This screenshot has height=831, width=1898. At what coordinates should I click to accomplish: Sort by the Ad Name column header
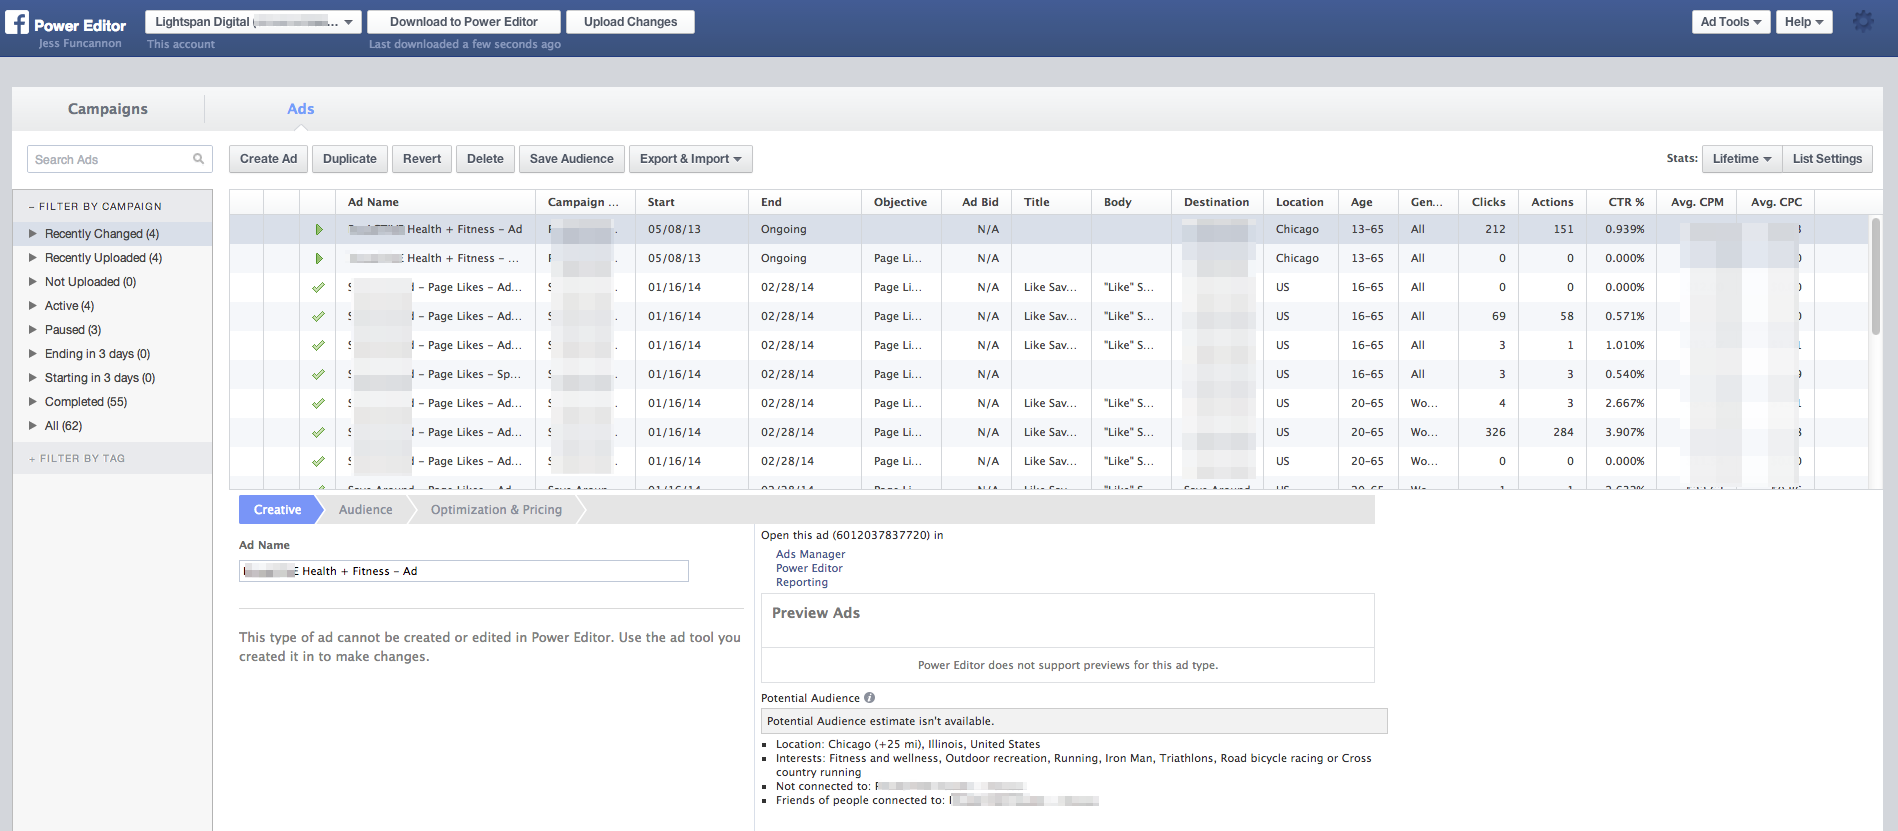click(x=435, y=202)
